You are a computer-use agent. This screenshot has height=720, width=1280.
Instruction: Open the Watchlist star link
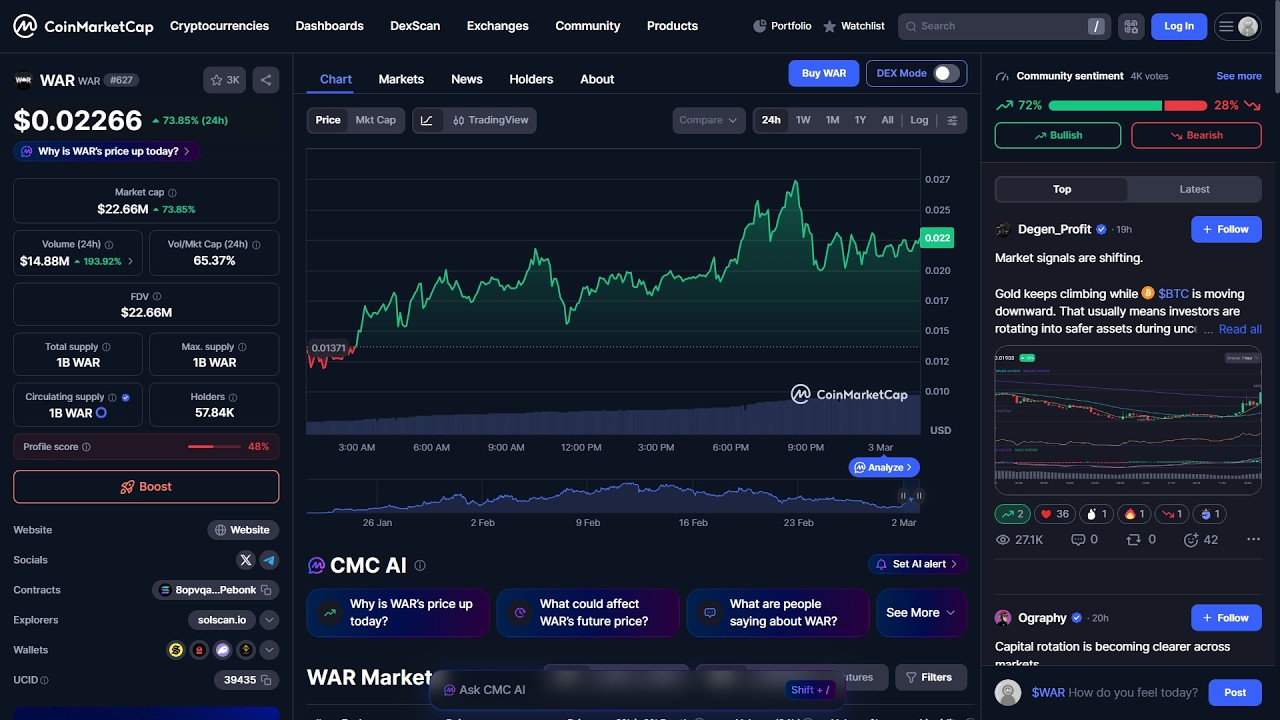[x=853, y=26]
